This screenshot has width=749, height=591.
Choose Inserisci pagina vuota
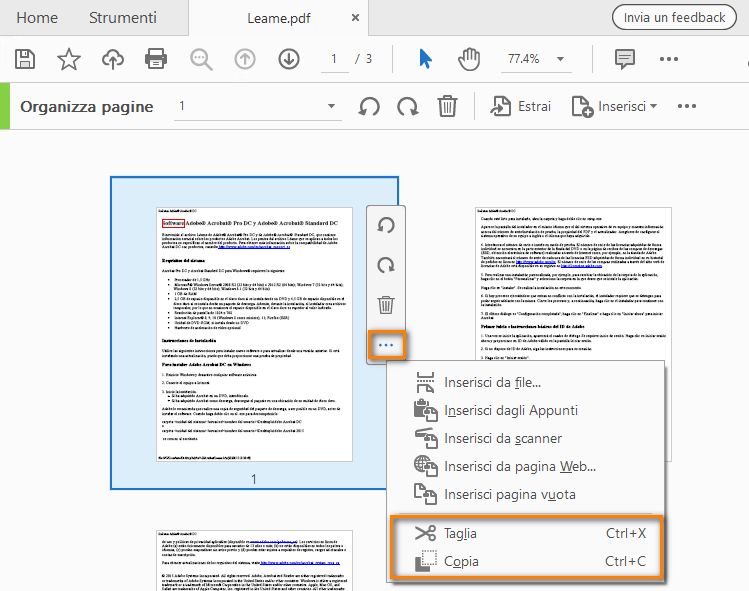pyautogui.click(x=525, y=494)
